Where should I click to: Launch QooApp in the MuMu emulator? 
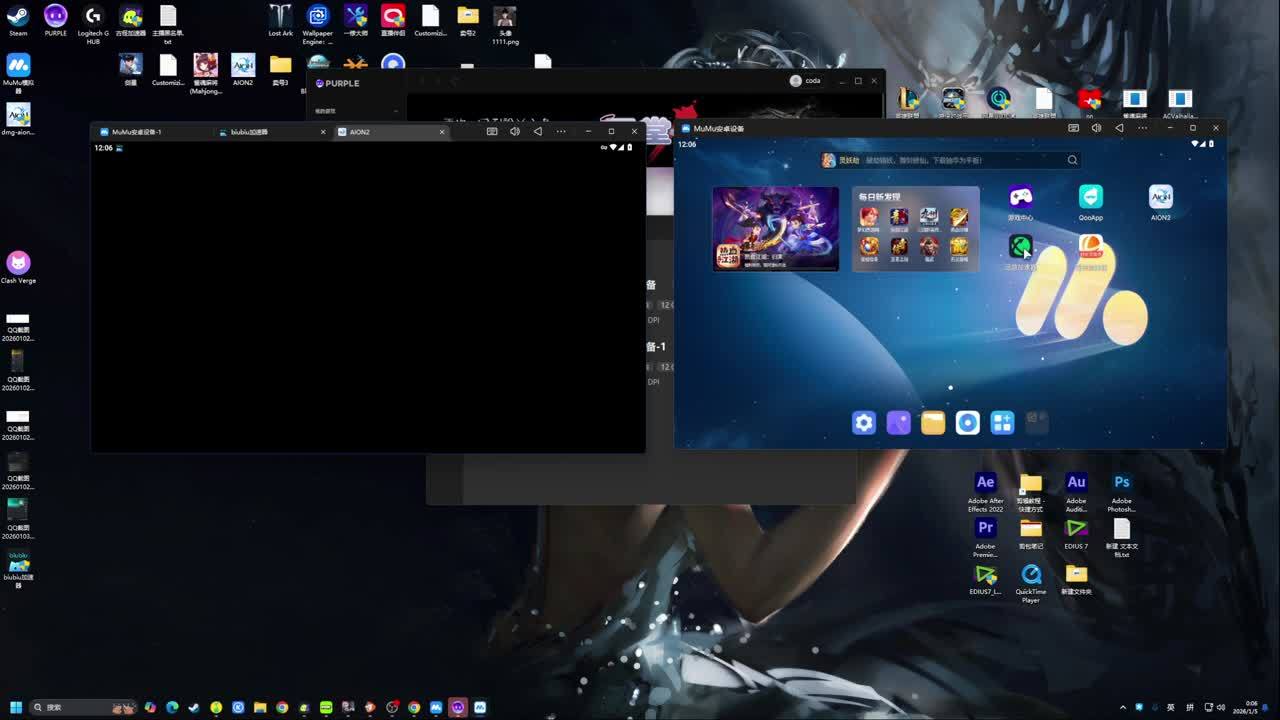1090,198
